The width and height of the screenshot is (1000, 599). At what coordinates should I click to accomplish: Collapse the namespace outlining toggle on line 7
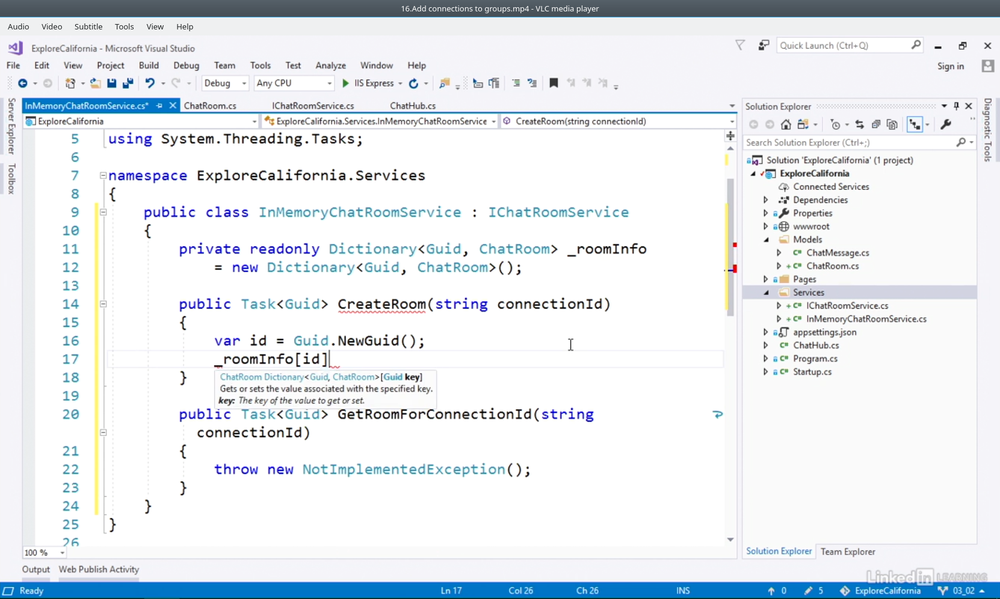pyautogui.click(x=103, y=175)
